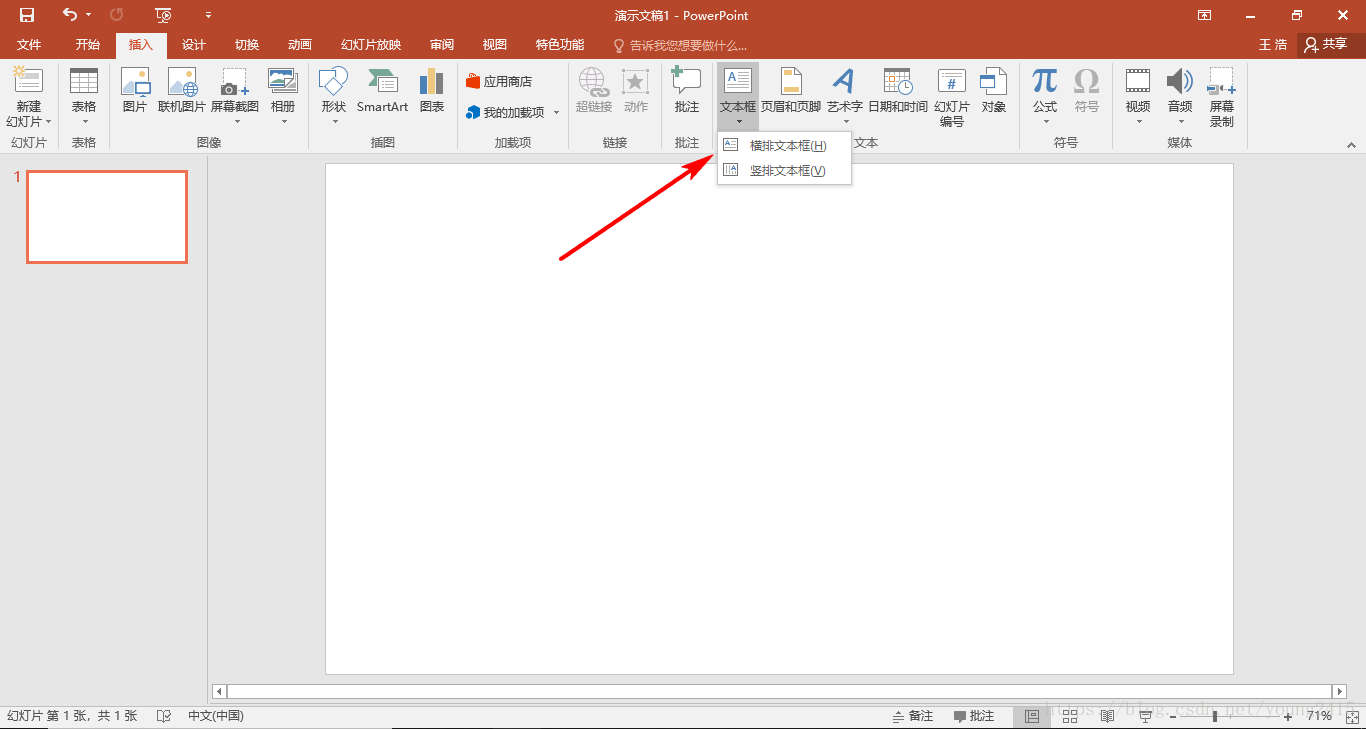Click the spell check icon in status bar
Screen dimensions: 1366x729
pyautogui.click(x=164, y=716)
